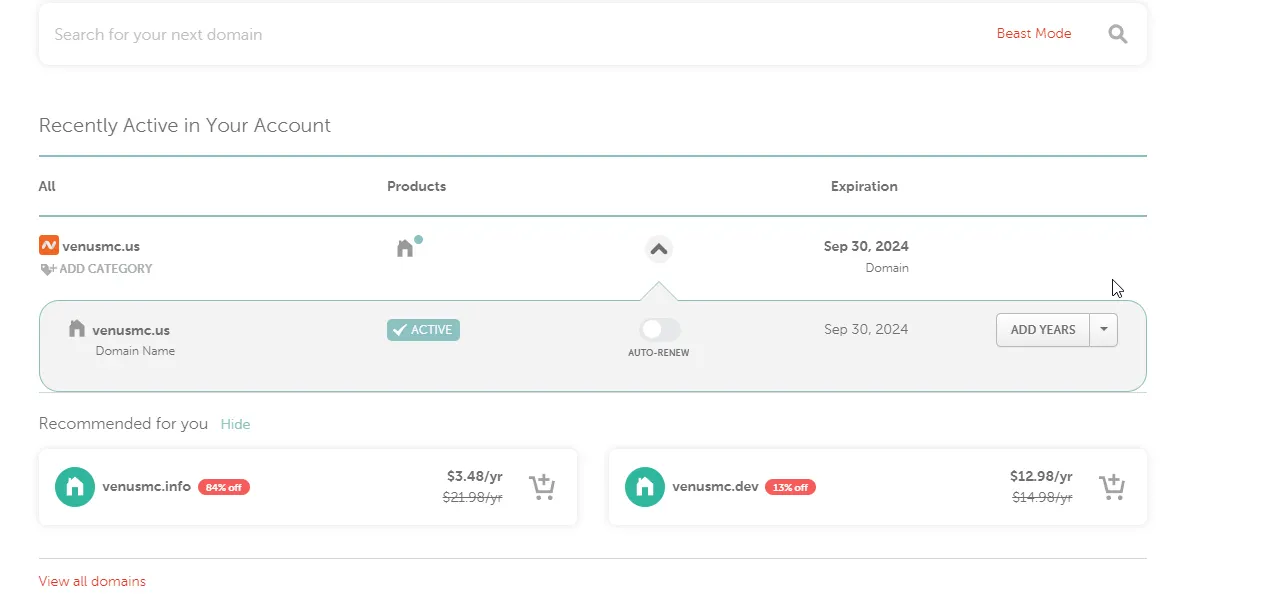The image size is (1280, 616).
Task: Click the green venusmc.info domain icon
Action: point(75,487)
